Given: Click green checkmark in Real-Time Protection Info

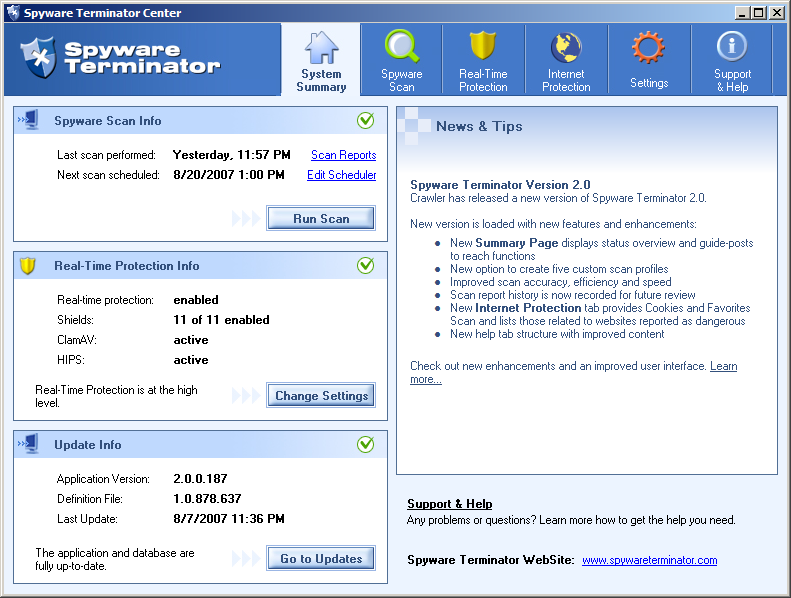Looking at the screenshot, I should 366,266.
